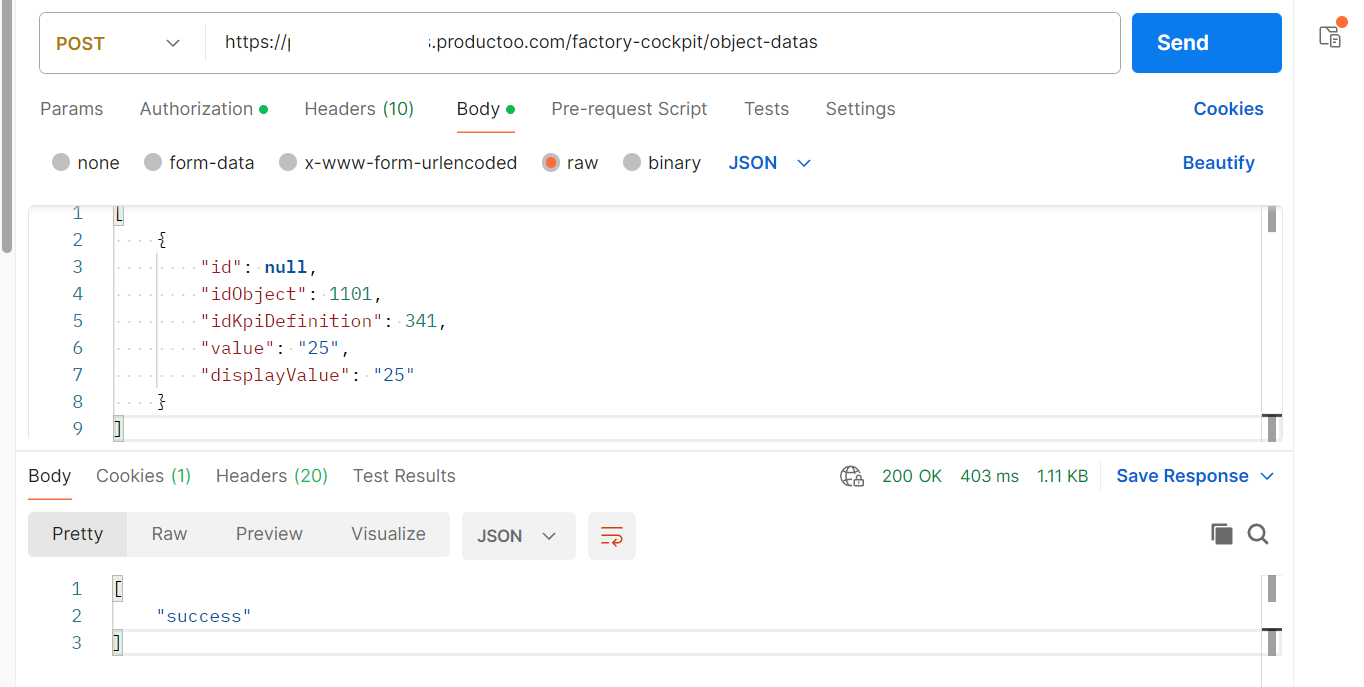The height and width of the screenshot is (687, 1364).
Task: Search the response using the magnifier icon
Action: (x=1258, y=534)
